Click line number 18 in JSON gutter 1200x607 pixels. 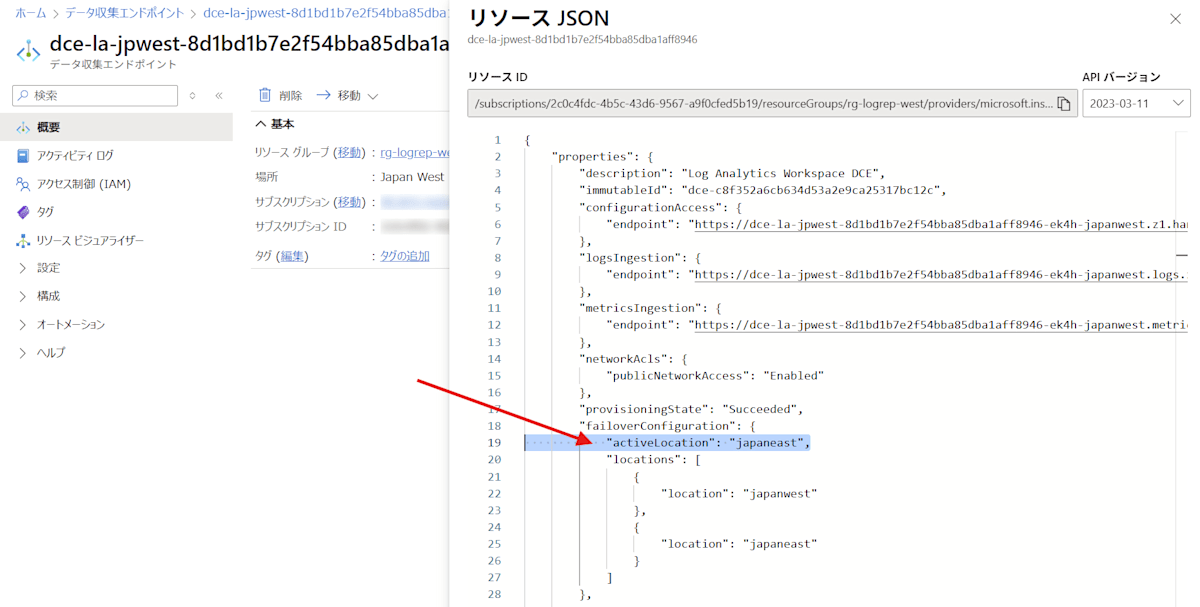tap(494, 426)
